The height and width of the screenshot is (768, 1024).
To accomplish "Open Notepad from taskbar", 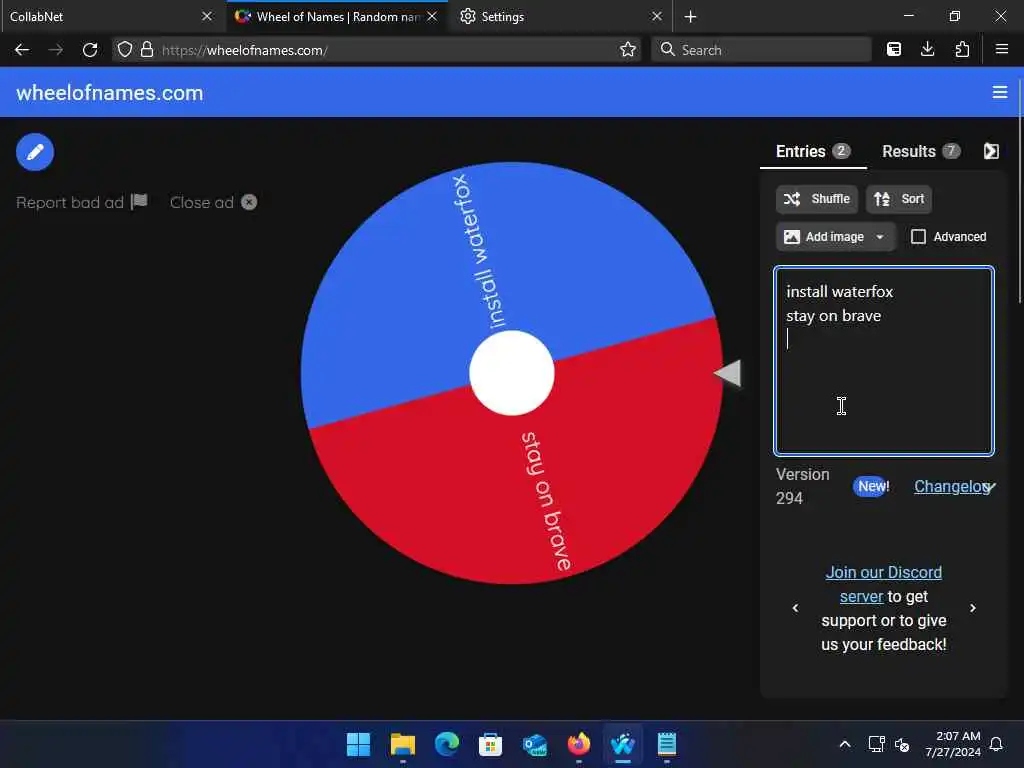I will coord(667,744).
